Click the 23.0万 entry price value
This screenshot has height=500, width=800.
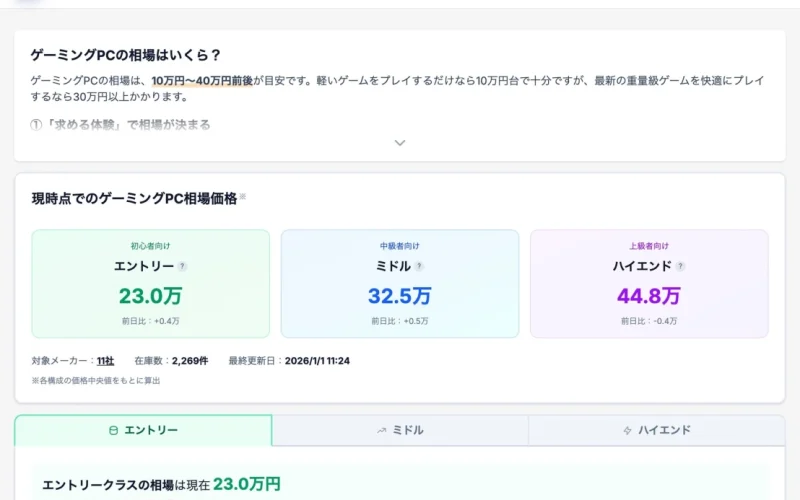tap(150, 295)
